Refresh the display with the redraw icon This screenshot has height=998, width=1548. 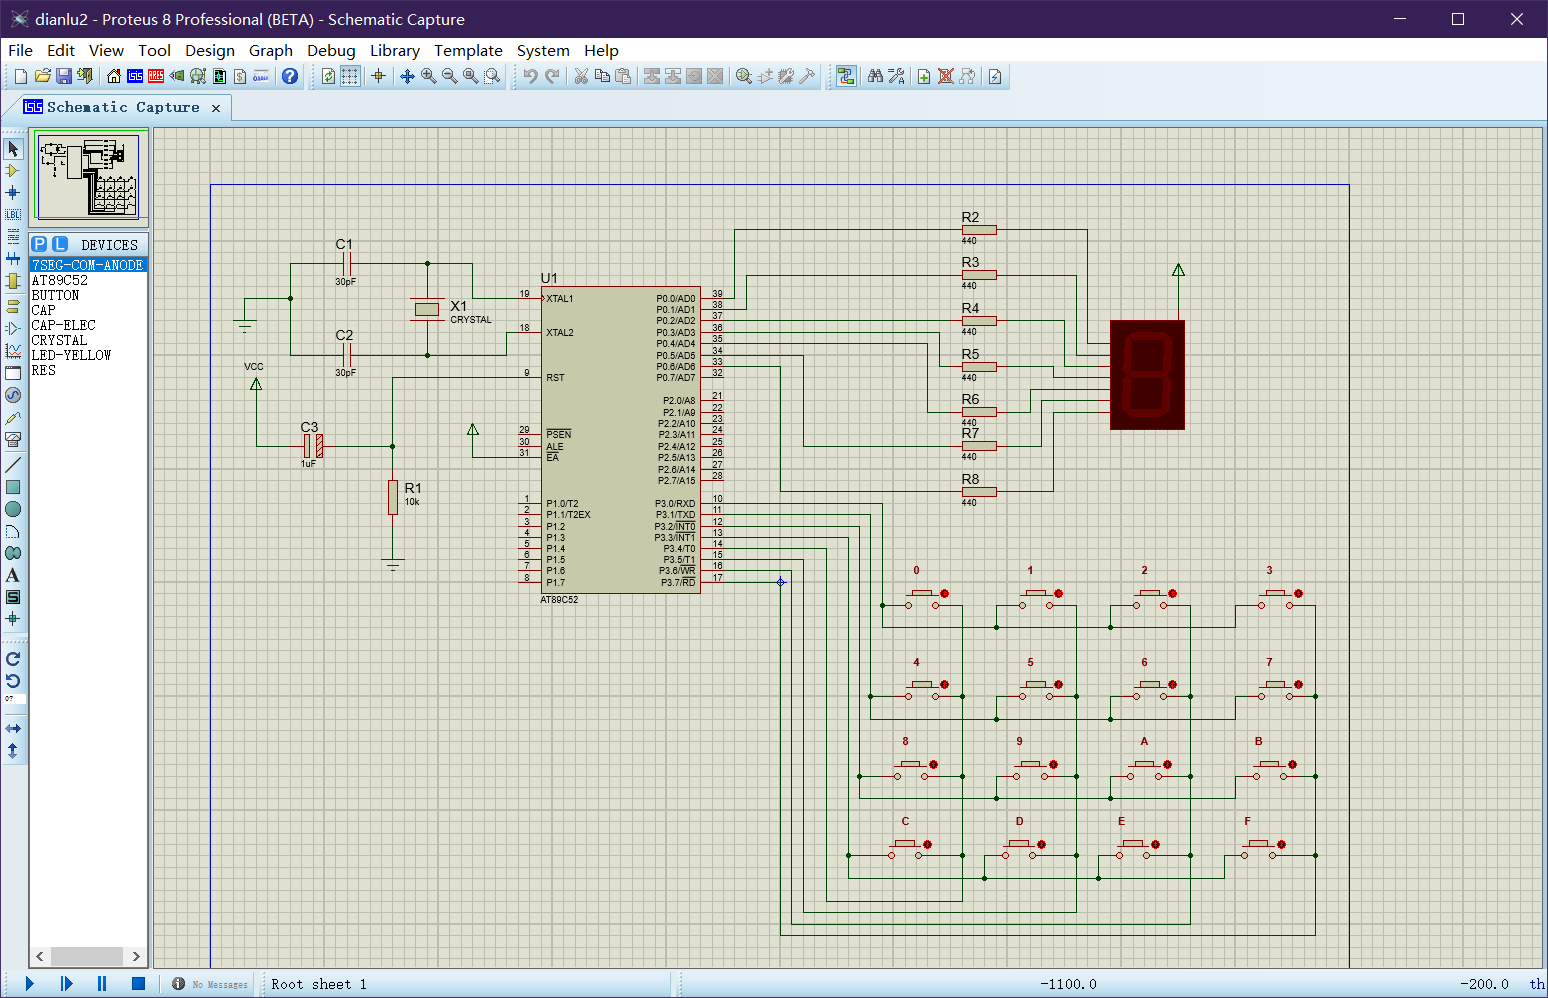coord(328,76)
